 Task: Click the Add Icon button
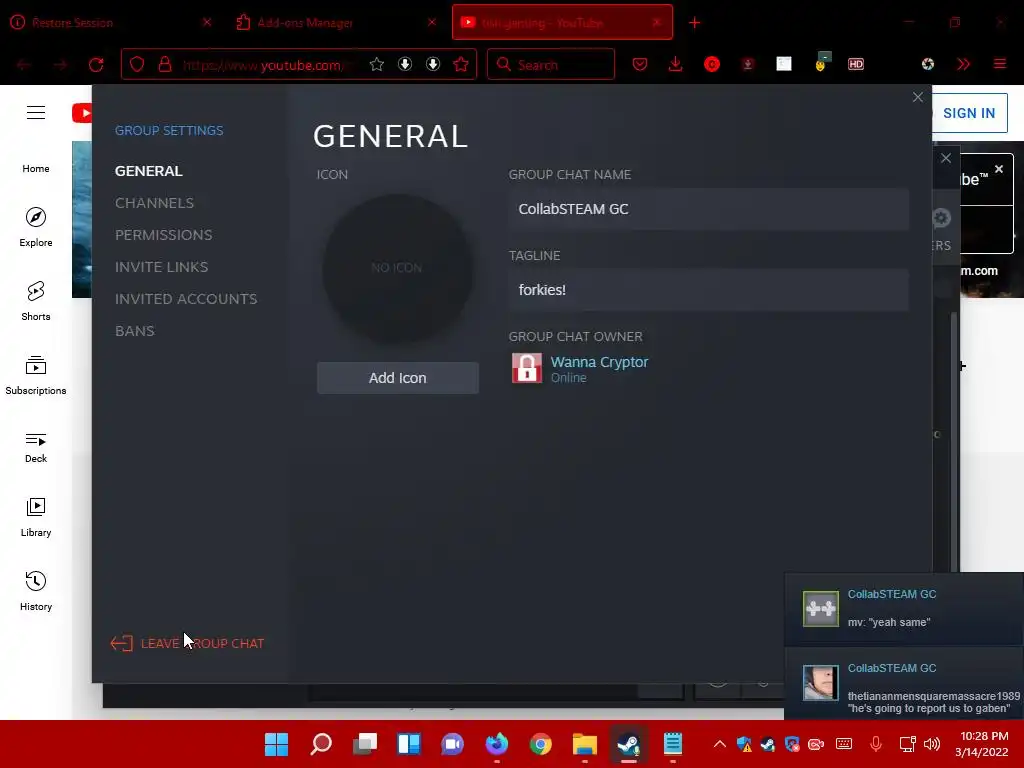click(x=398, y=378)
